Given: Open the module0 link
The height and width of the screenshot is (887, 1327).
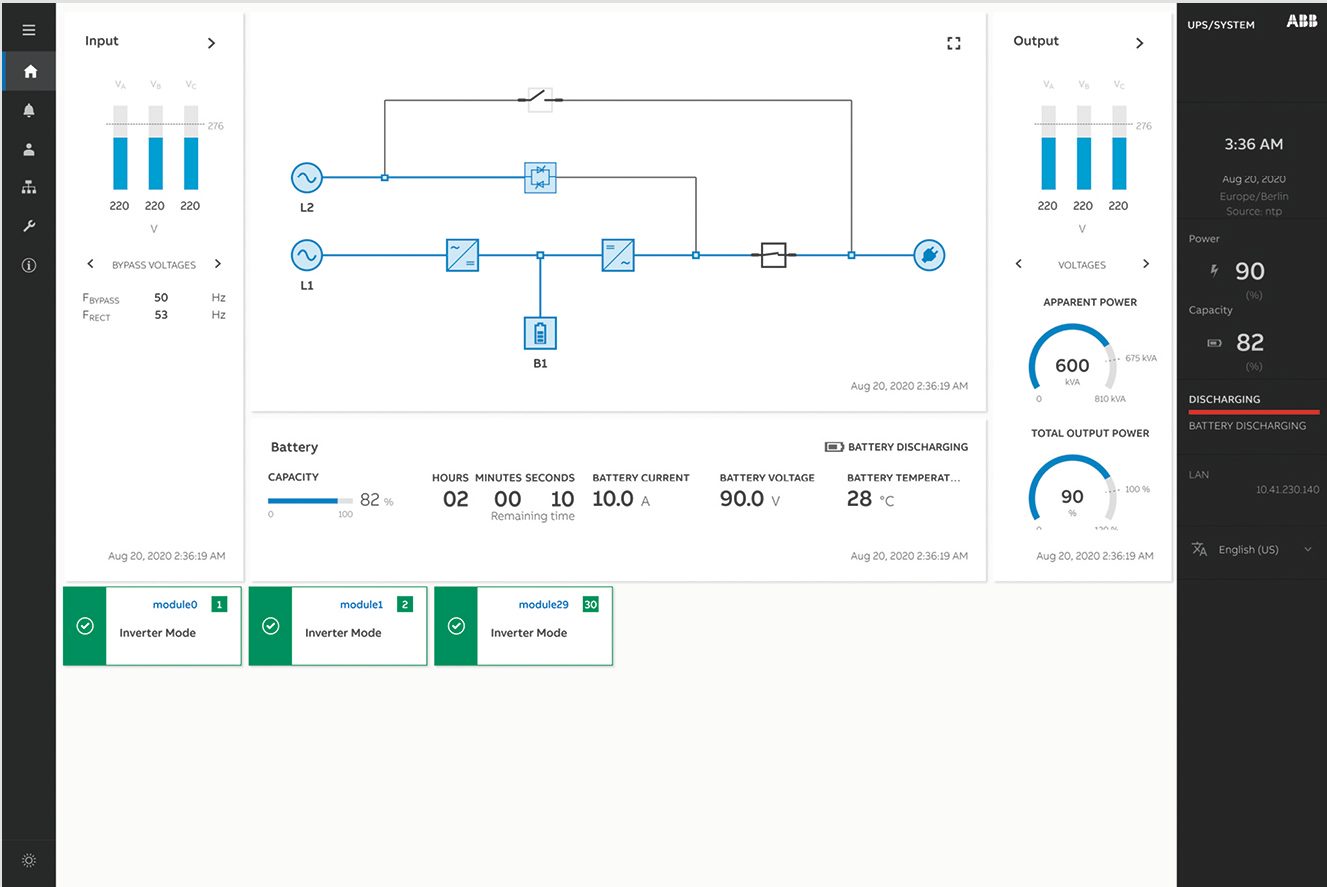Looking at the screenshot, I should point(175,604).
